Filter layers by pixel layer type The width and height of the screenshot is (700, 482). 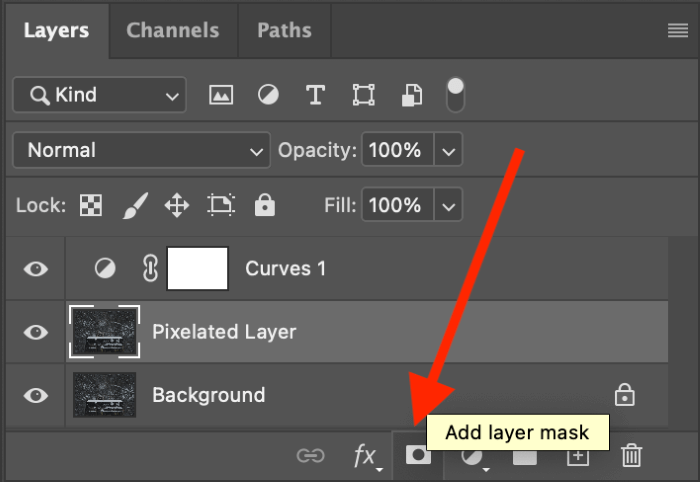coord(220,95)
